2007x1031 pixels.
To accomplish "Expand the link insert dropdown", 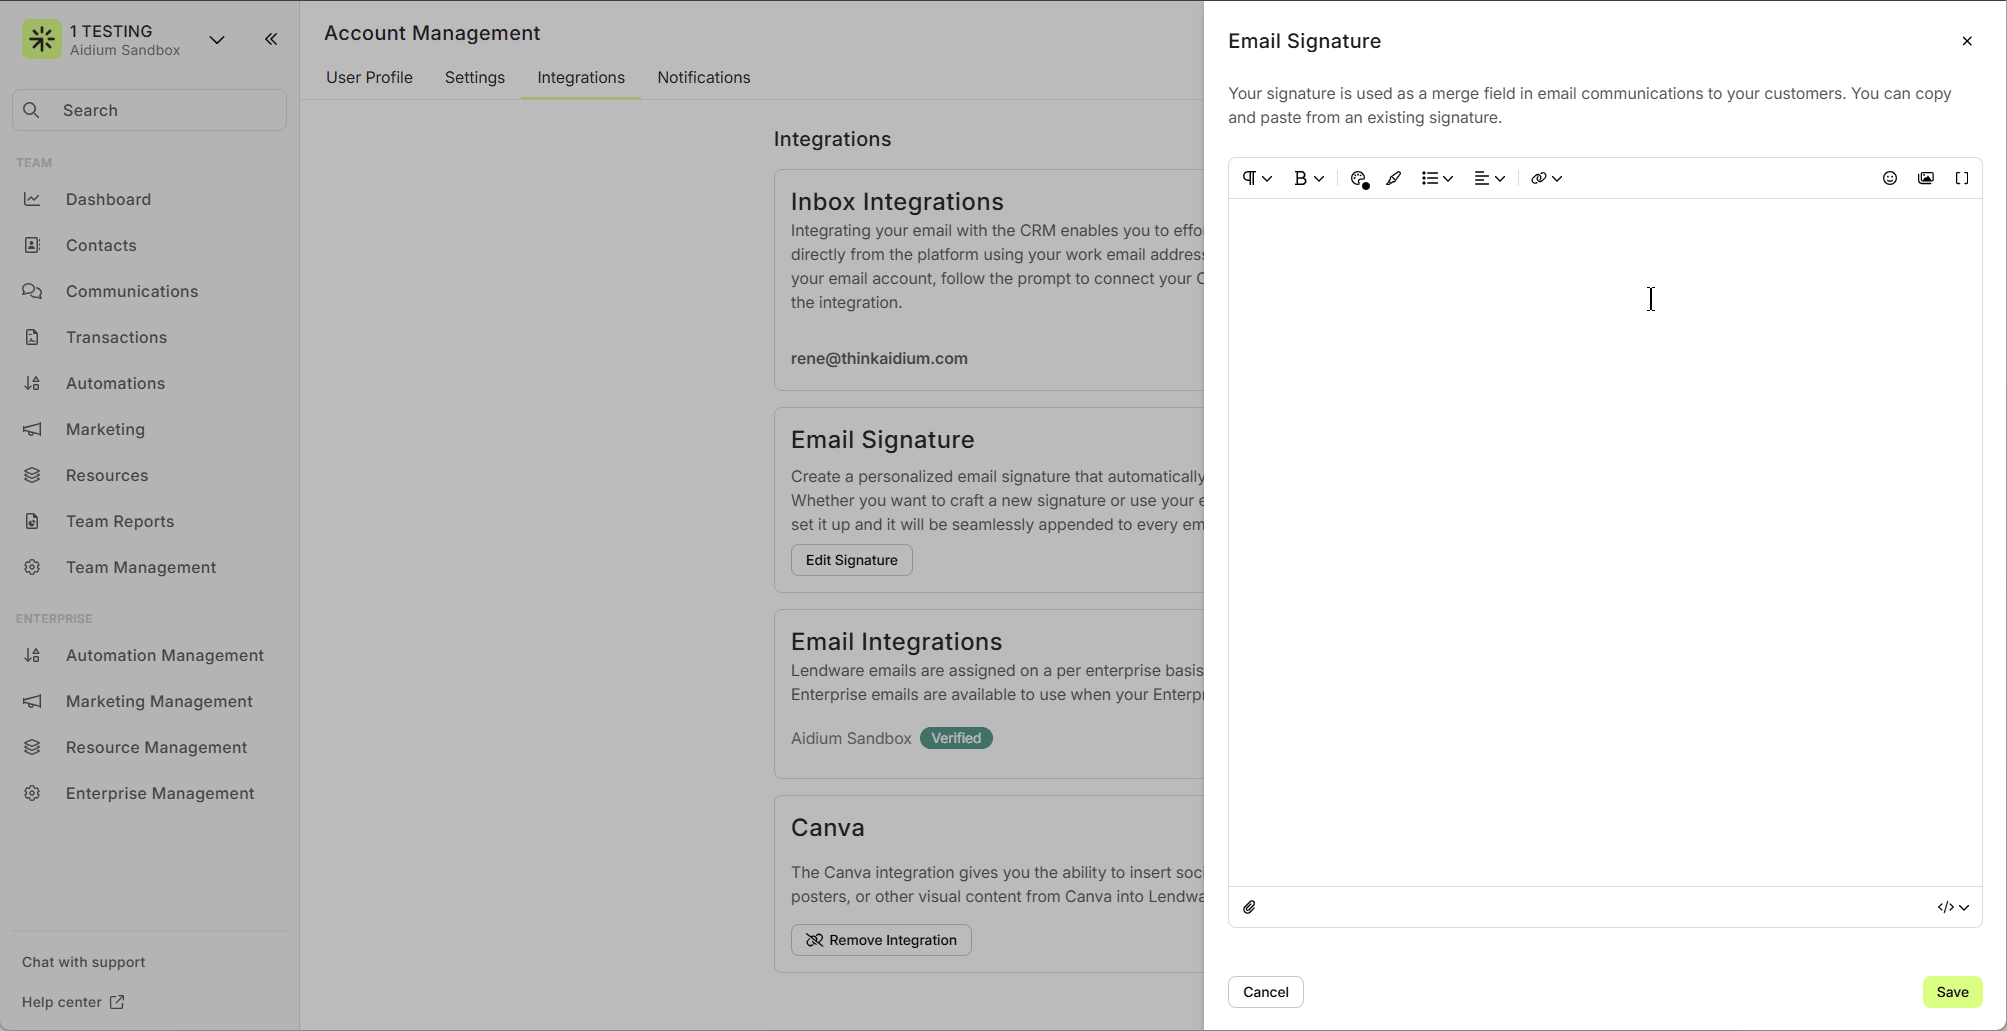I will pos(1546,178).
